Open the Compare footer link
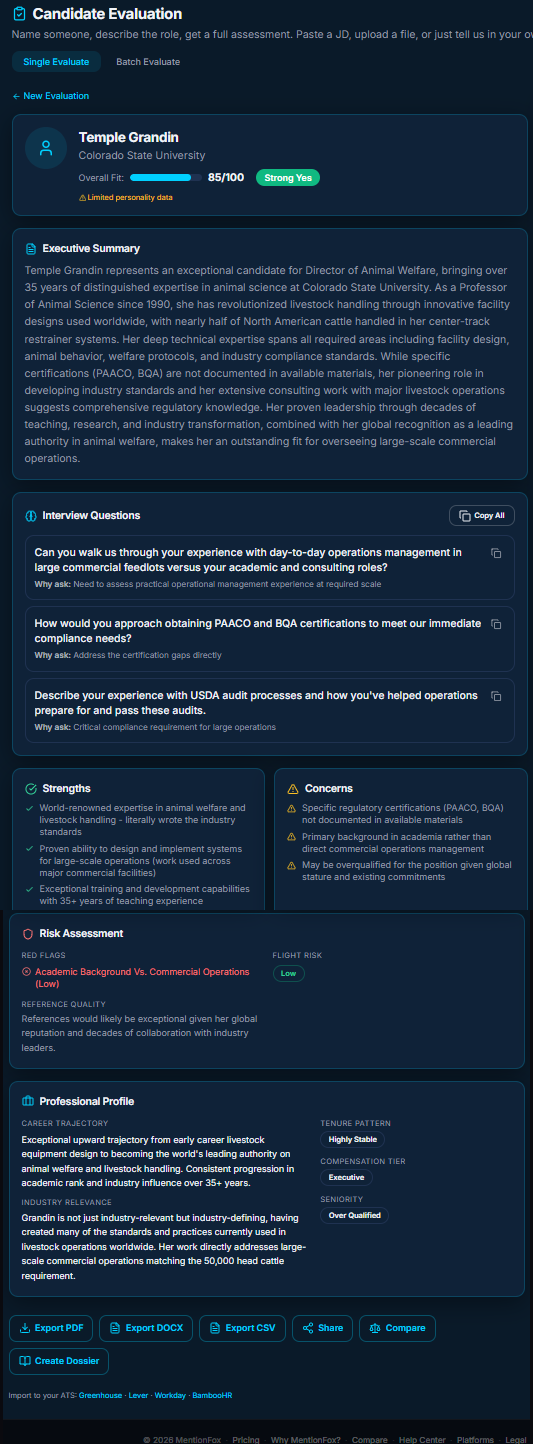The image size is (533, 1444). coord(370,1440)
